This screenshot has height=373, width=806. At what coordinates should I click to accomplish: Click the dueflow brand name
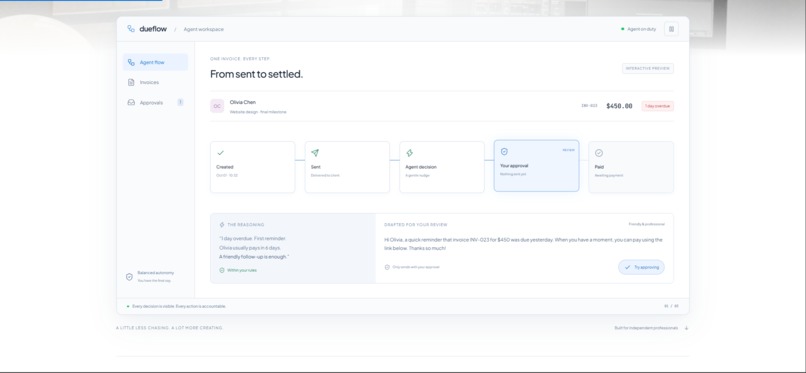[x=153, y=29]
